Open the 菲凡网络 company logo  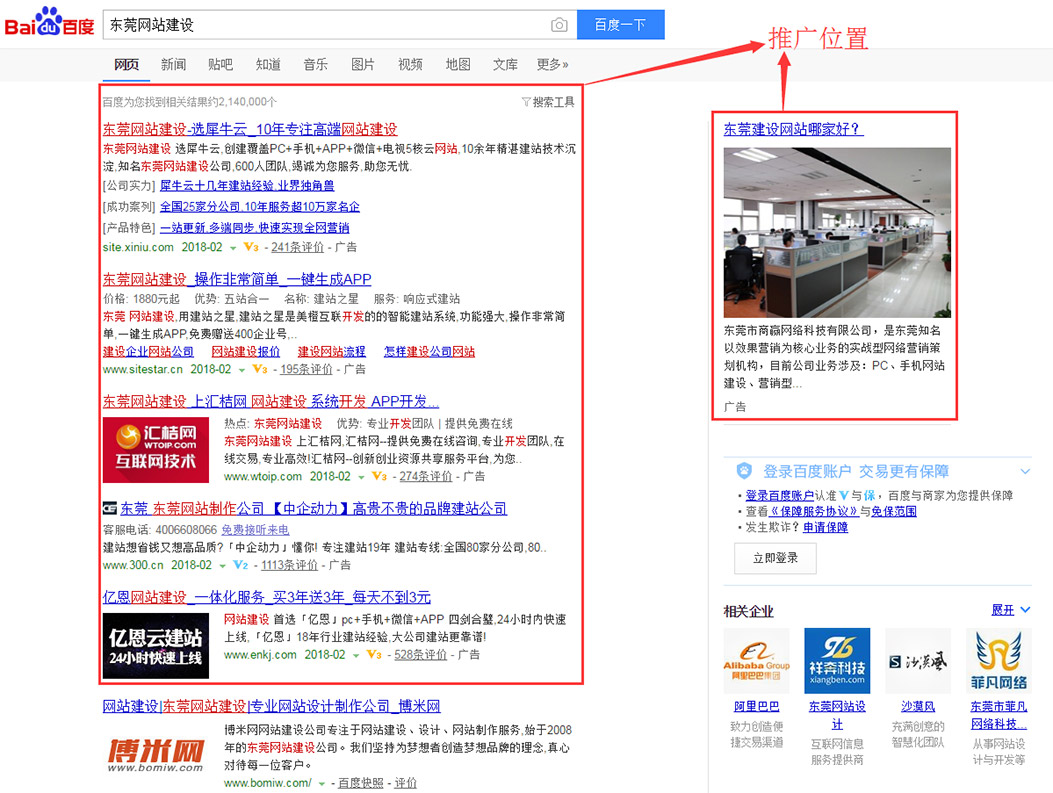998,661
